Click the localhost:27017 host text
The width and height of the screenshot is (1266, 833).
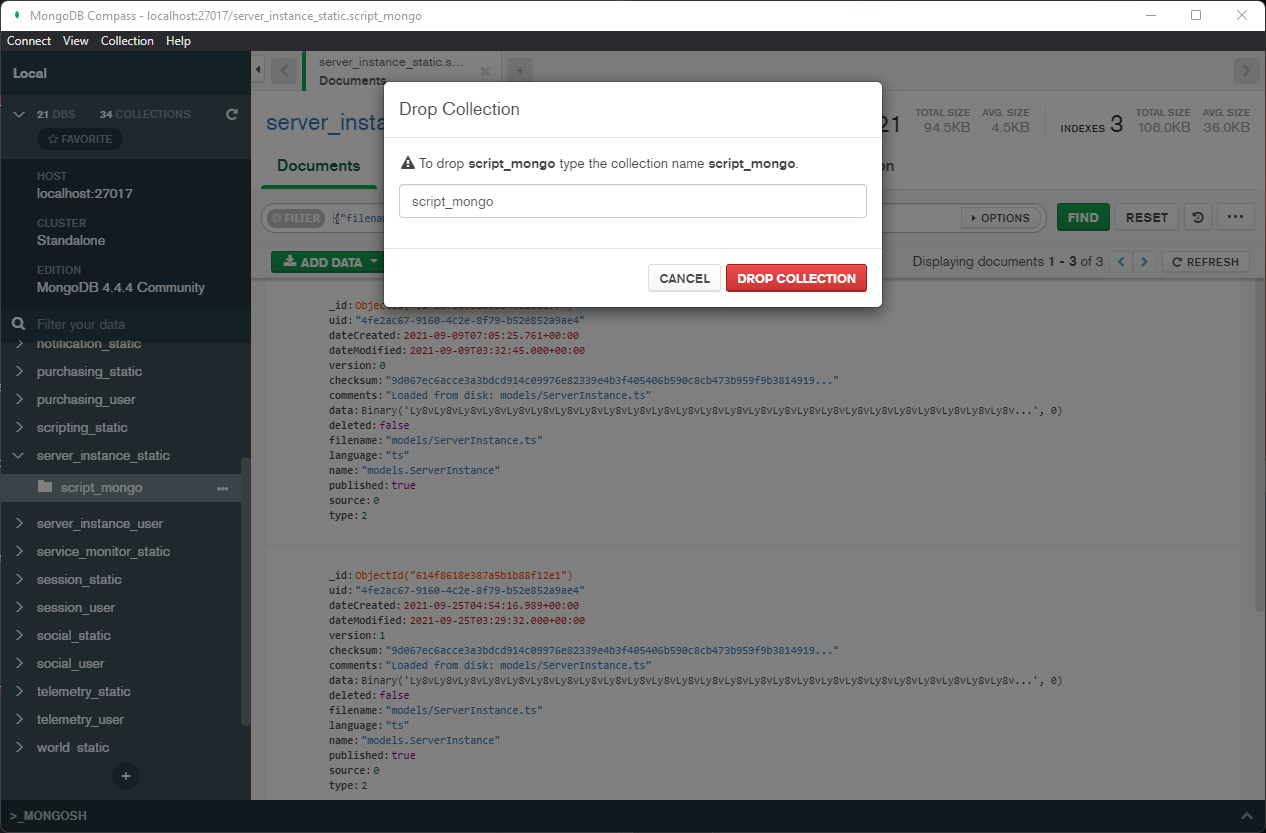click(85, 194)
